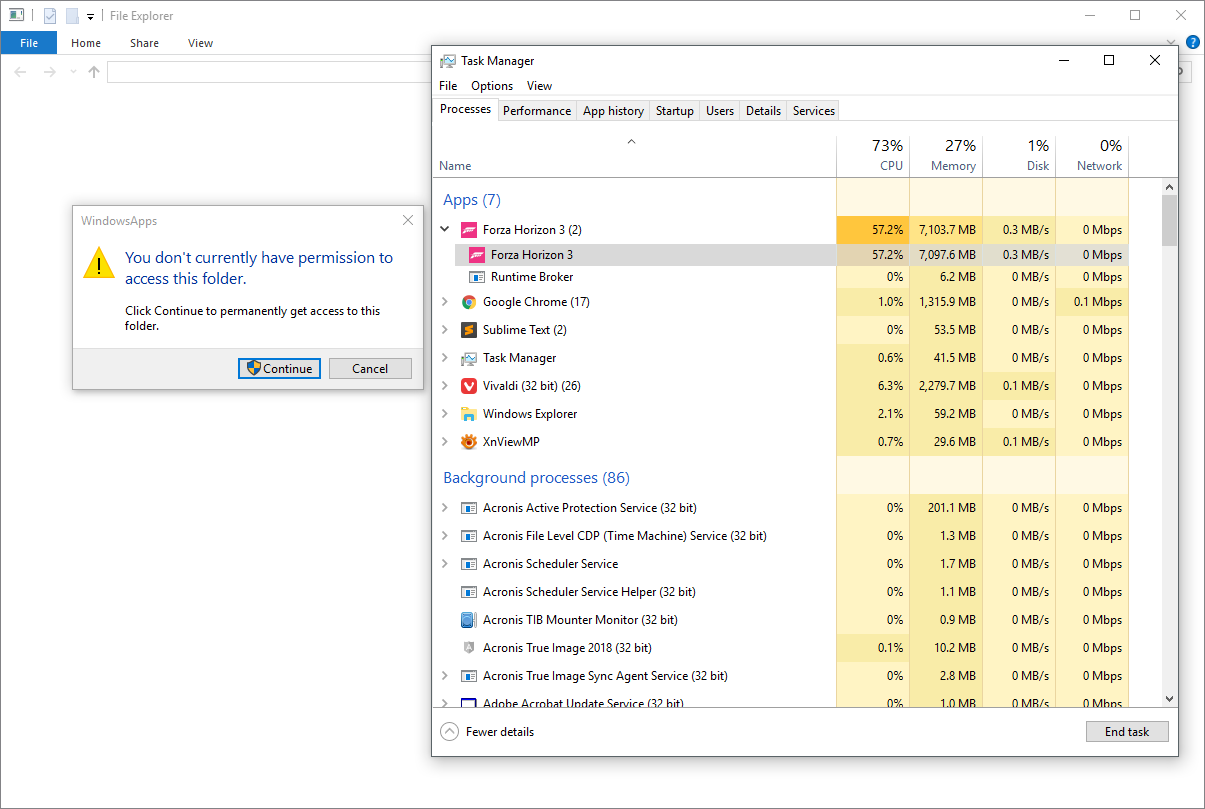Expand the Windows Explorer process entry
Screen dimensions: 1205x809
coord(445,414)
